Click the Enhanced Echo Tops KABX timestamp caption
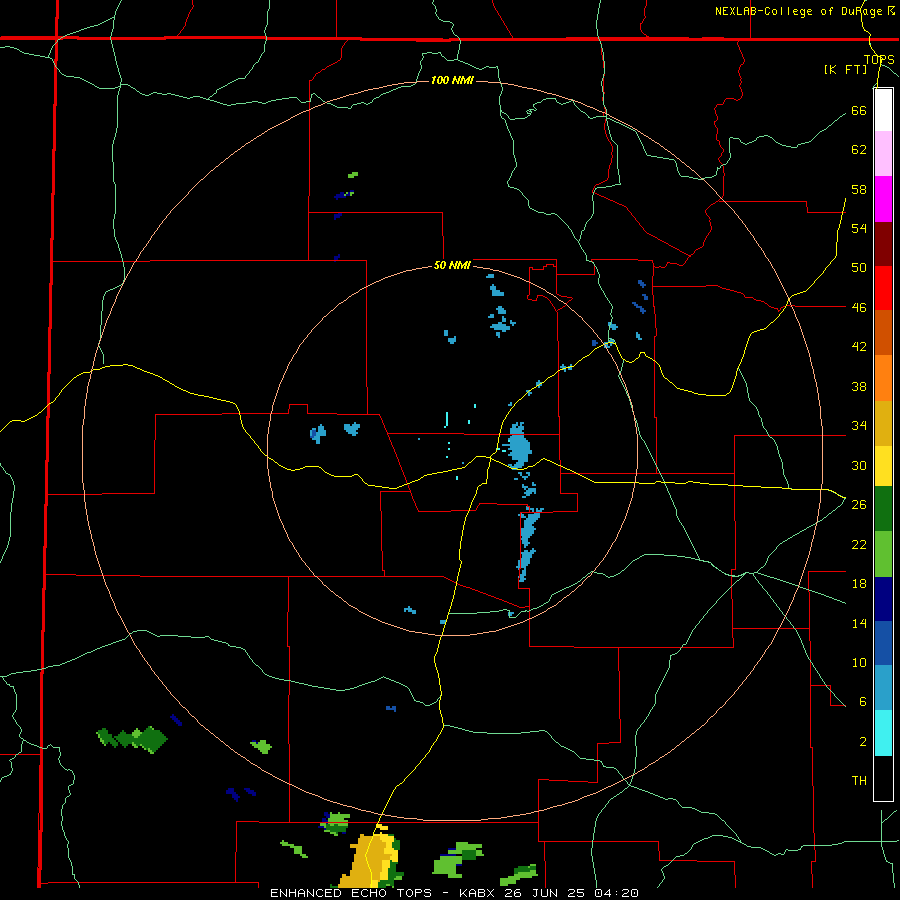This screenshot has width=900, height=900. pos(454,893)
